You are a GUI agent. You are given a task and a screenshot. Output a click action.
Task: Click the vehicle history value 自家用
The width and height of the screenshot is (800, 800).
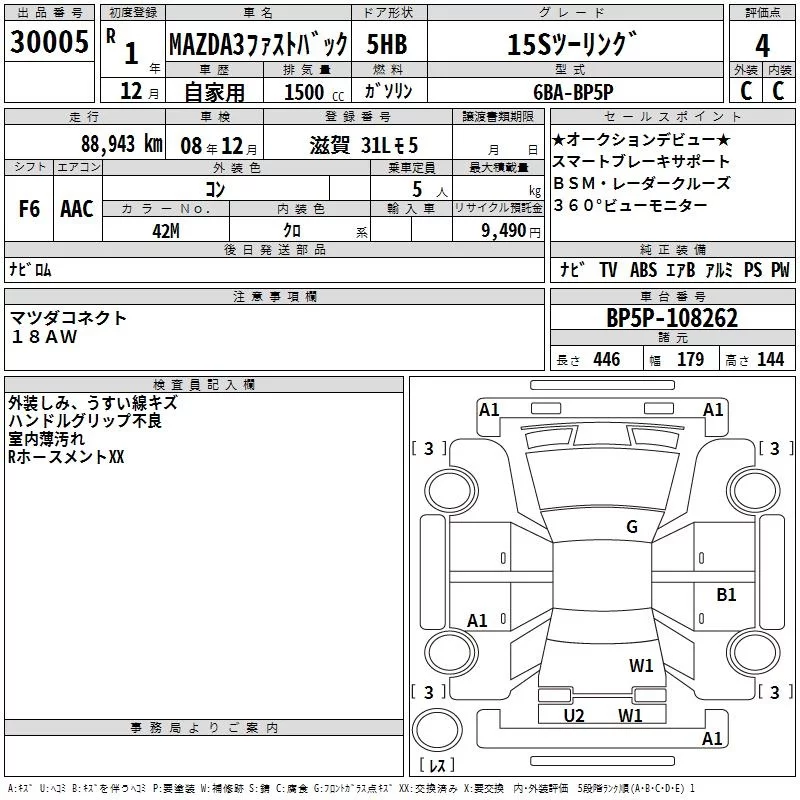pyautogui.click(x=214, y=92)
